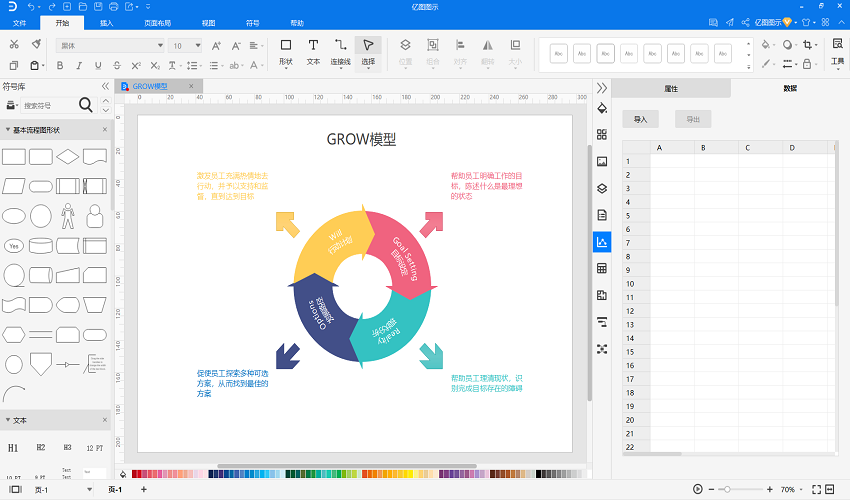Image resolution: width=850 pixels, height=500 pixels.
Task: Click the symbol search field
Action: click(x=48, y=105)
